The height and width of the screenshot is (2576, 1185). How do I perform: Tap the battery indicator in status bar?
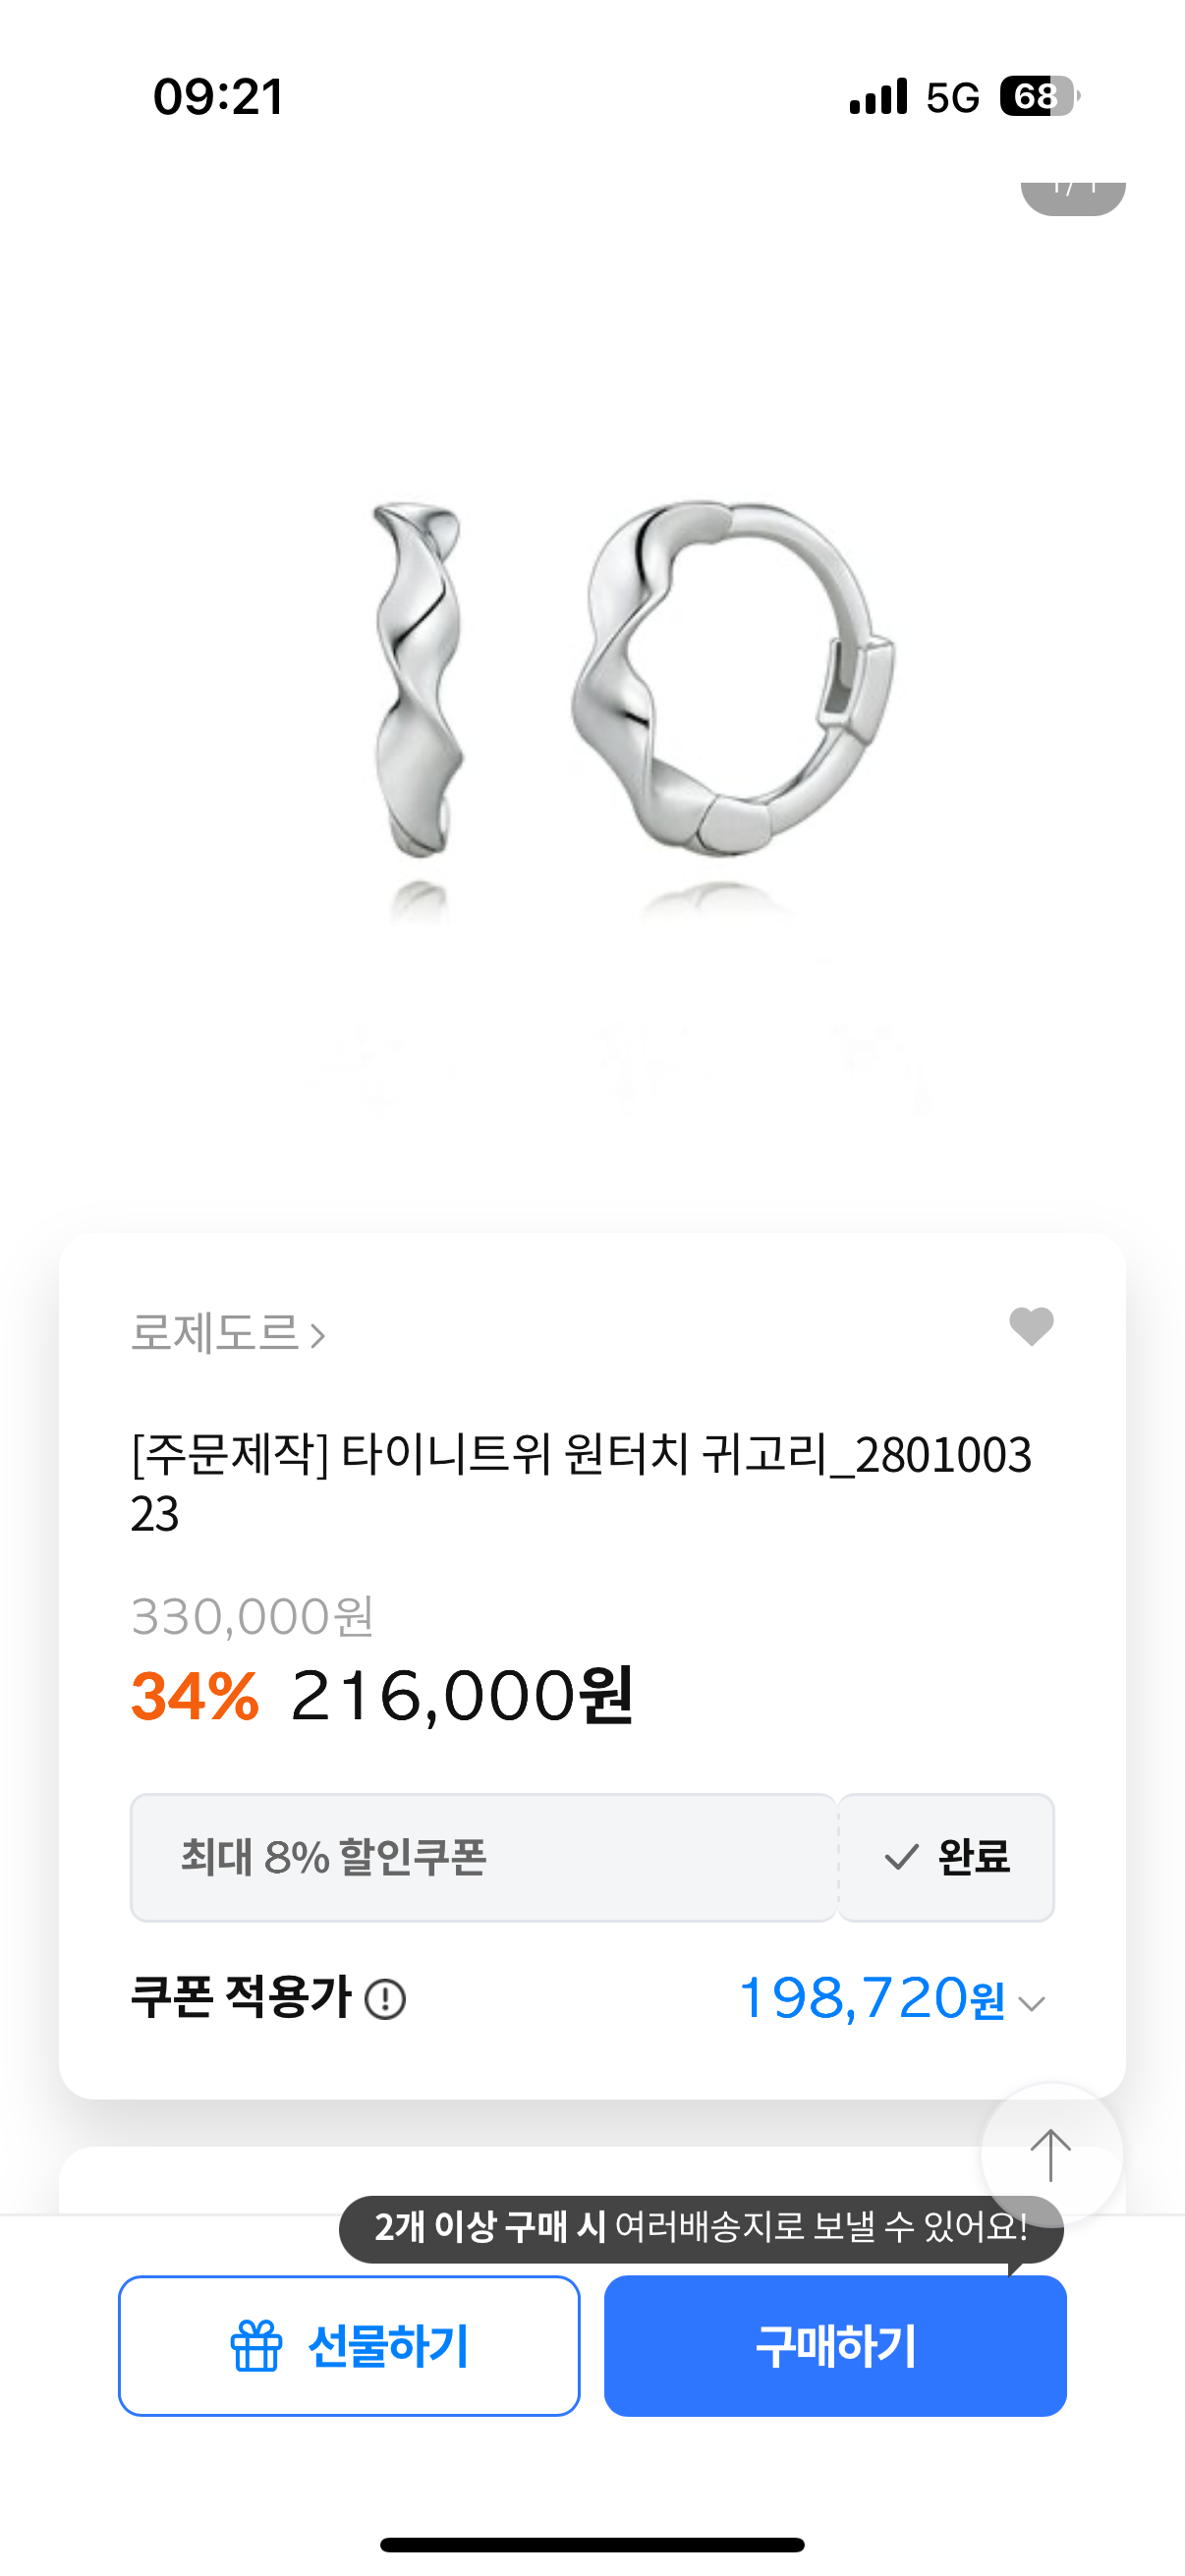(1039, 97)
